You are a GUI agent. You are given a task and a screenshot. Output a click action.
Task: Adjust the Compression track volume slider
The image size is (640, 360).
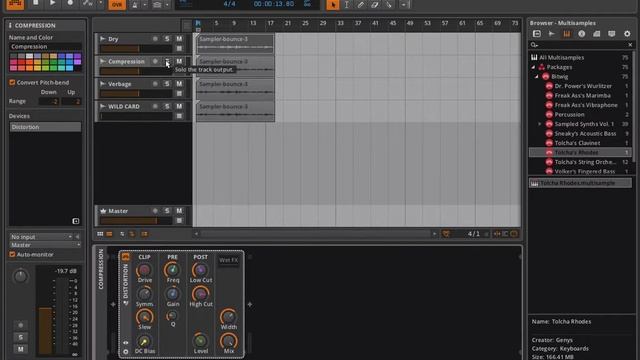[x=136, y=71]
